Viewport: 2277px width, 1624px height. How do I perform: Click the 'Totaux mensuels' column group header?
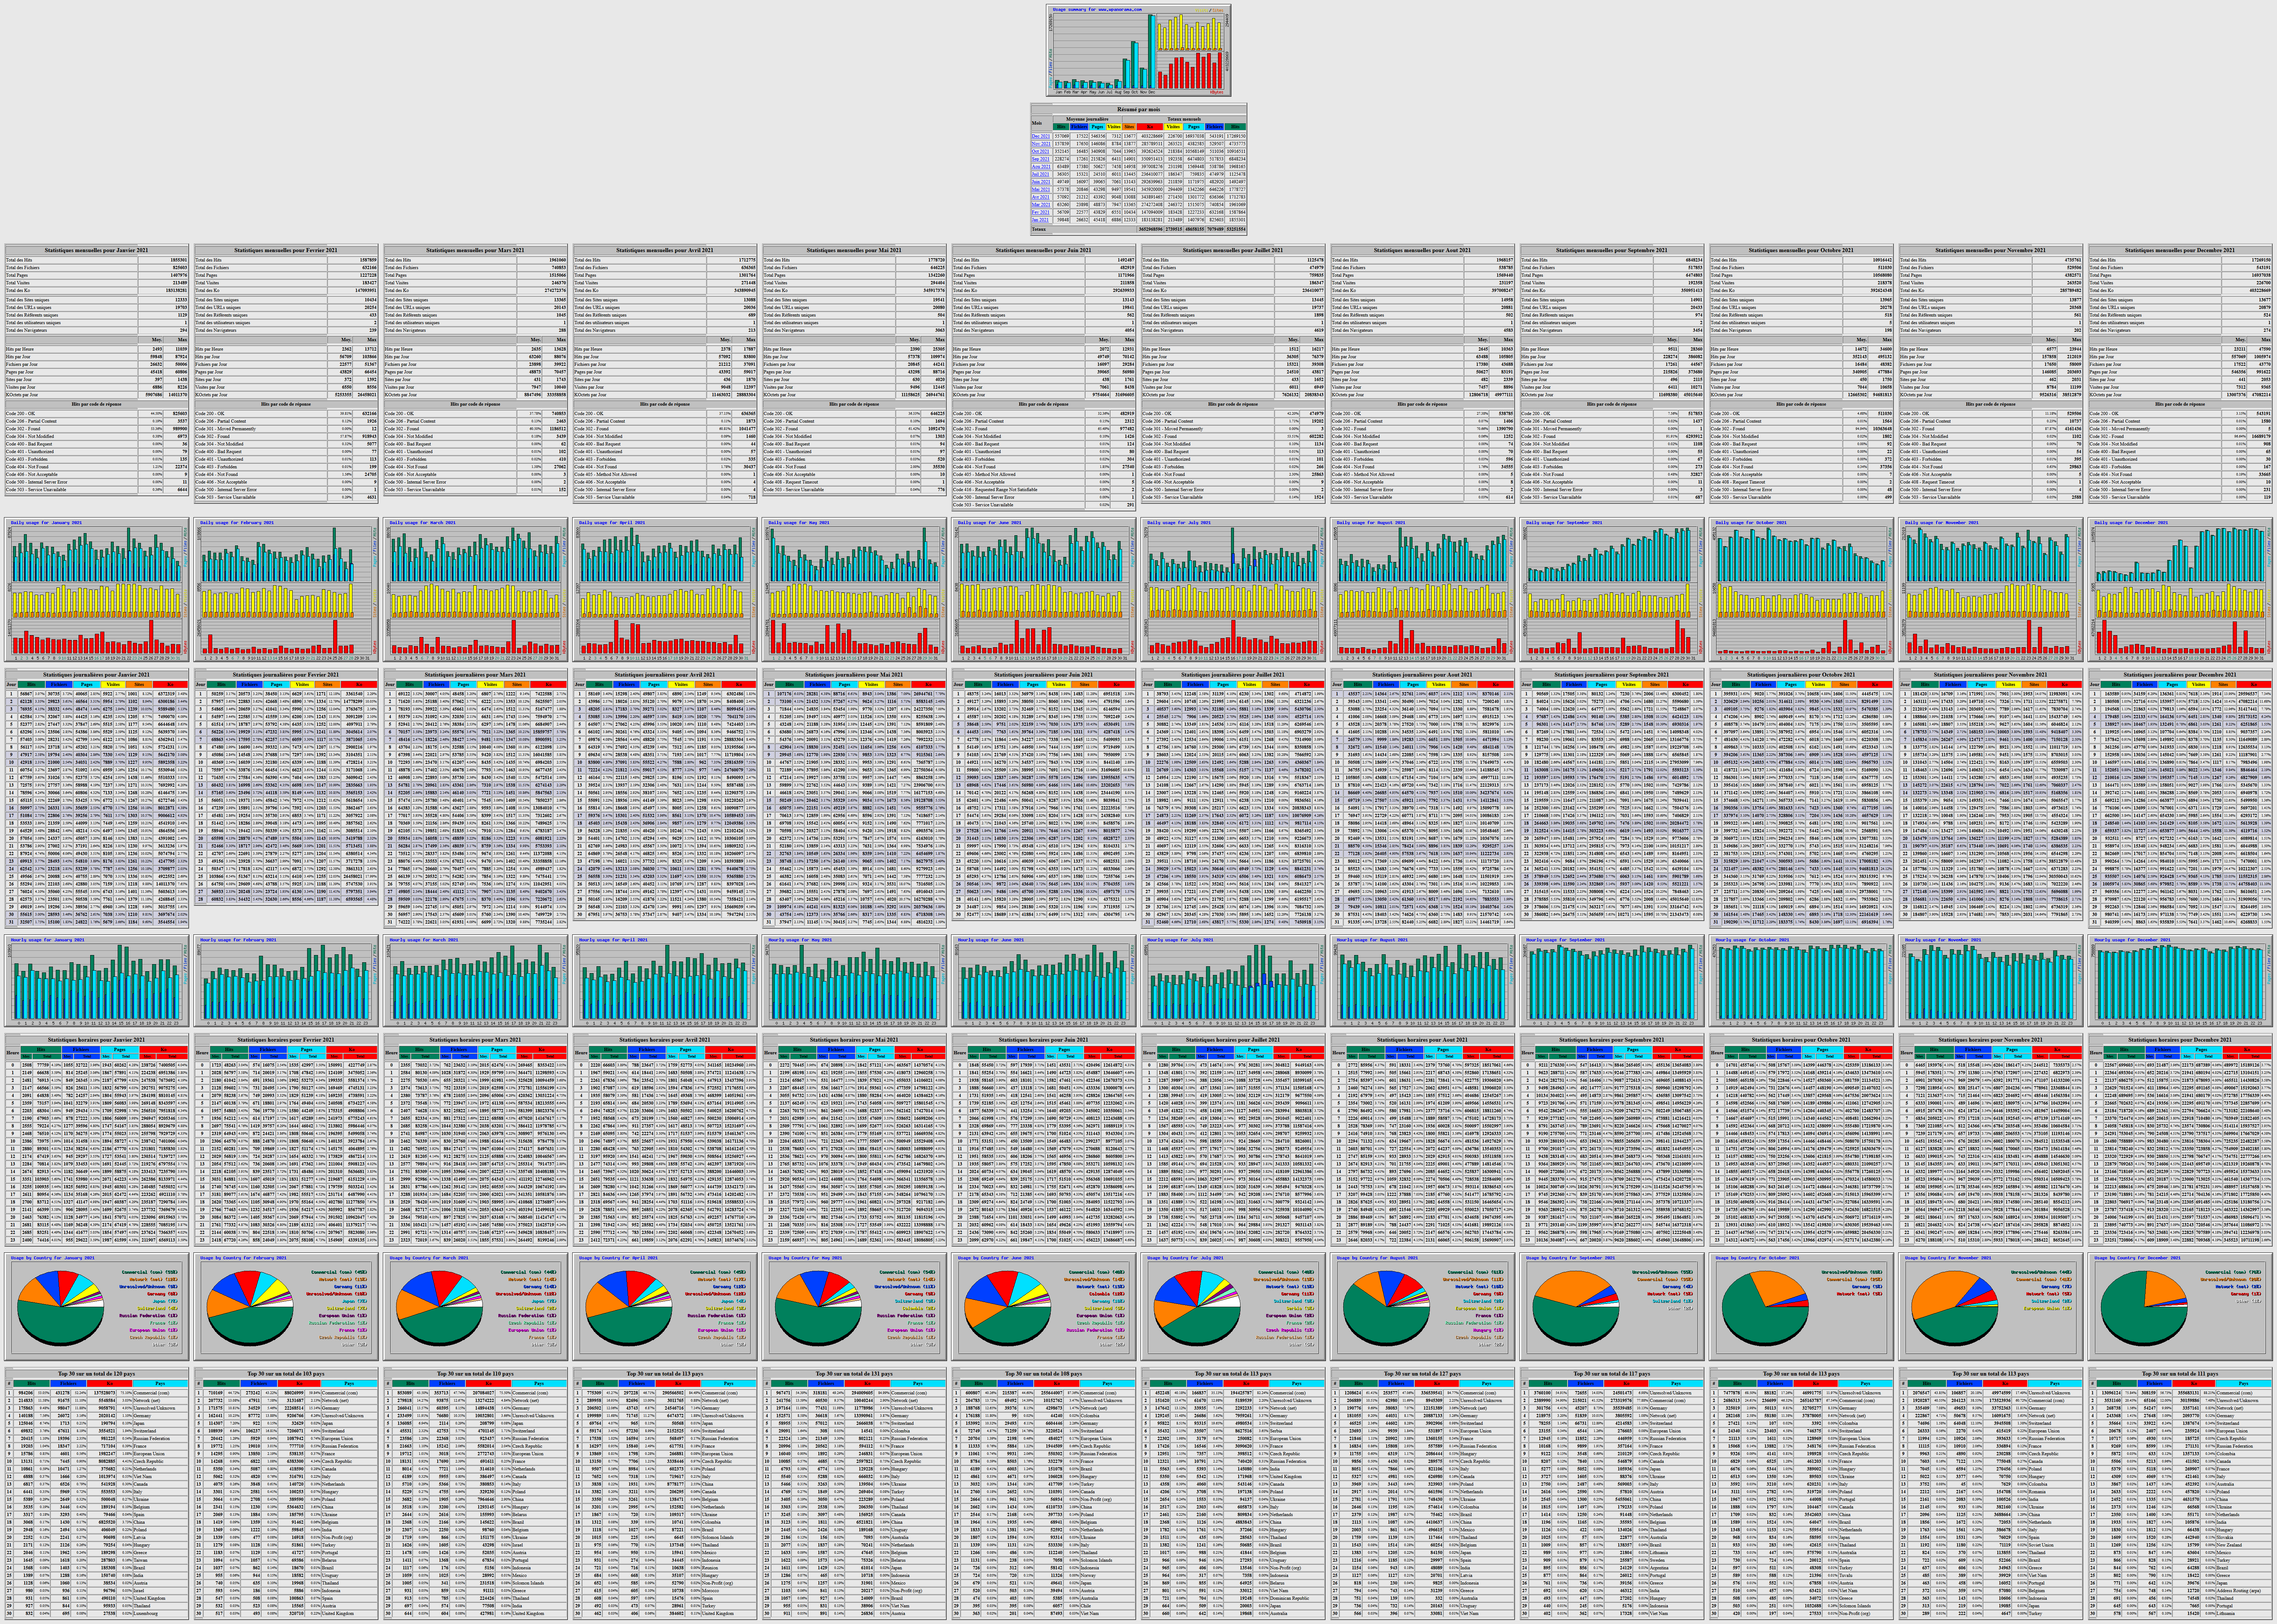click(1184, 119)
